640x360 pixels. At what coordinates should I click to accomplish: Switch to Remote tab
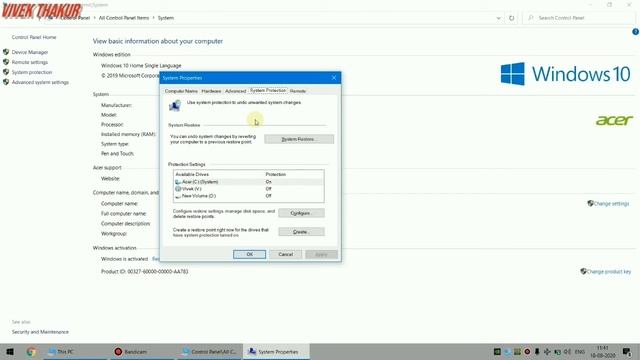coord(298,91)
